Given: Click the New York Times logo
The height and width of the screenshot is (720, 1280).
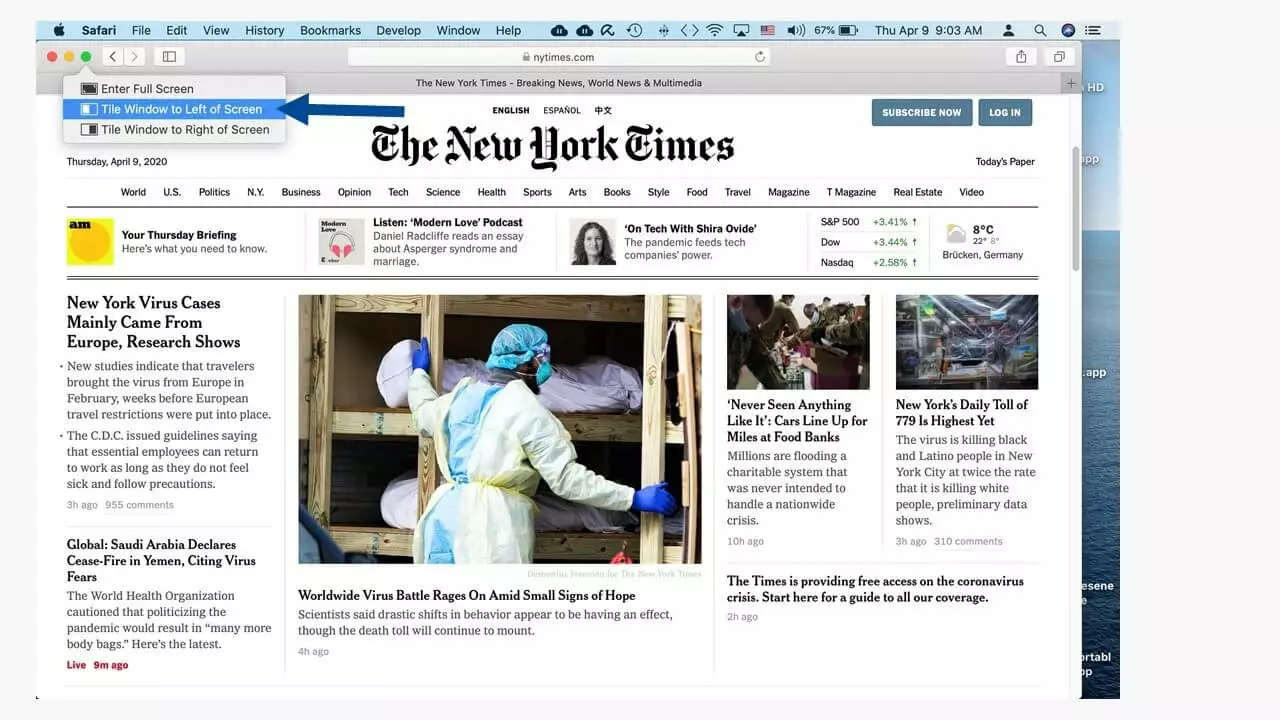Looking at the screenshot, I should tap(553, 146).
